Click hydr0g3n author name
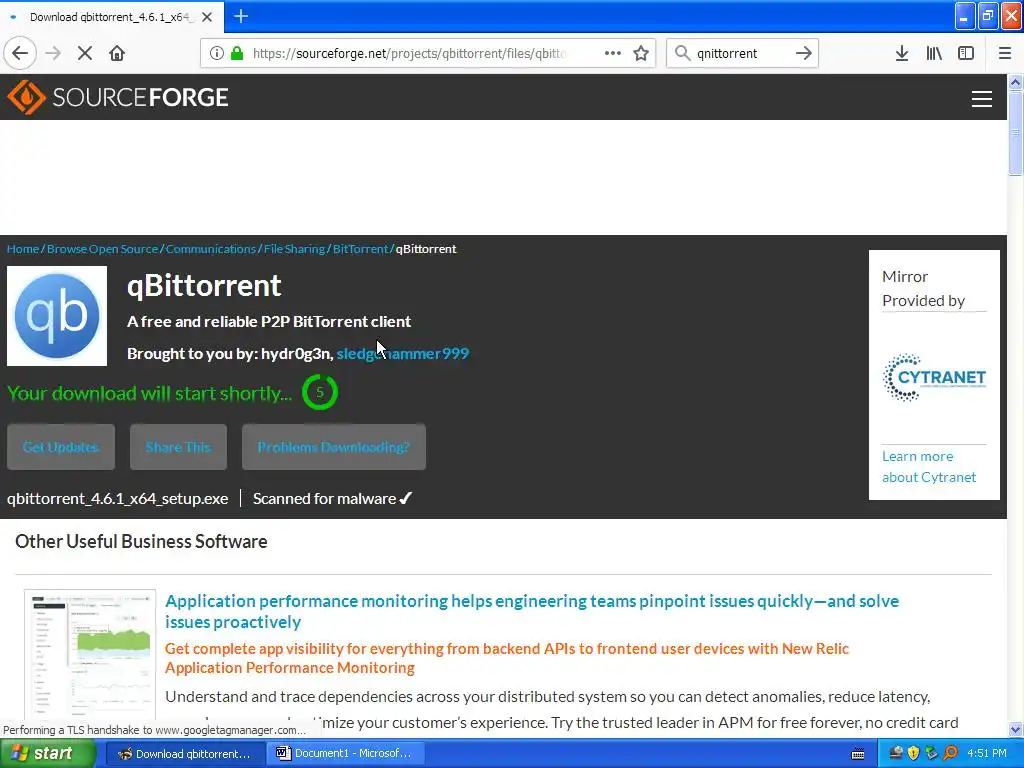Viewport: 1024px width, 768px height. [x=295, y=354]
